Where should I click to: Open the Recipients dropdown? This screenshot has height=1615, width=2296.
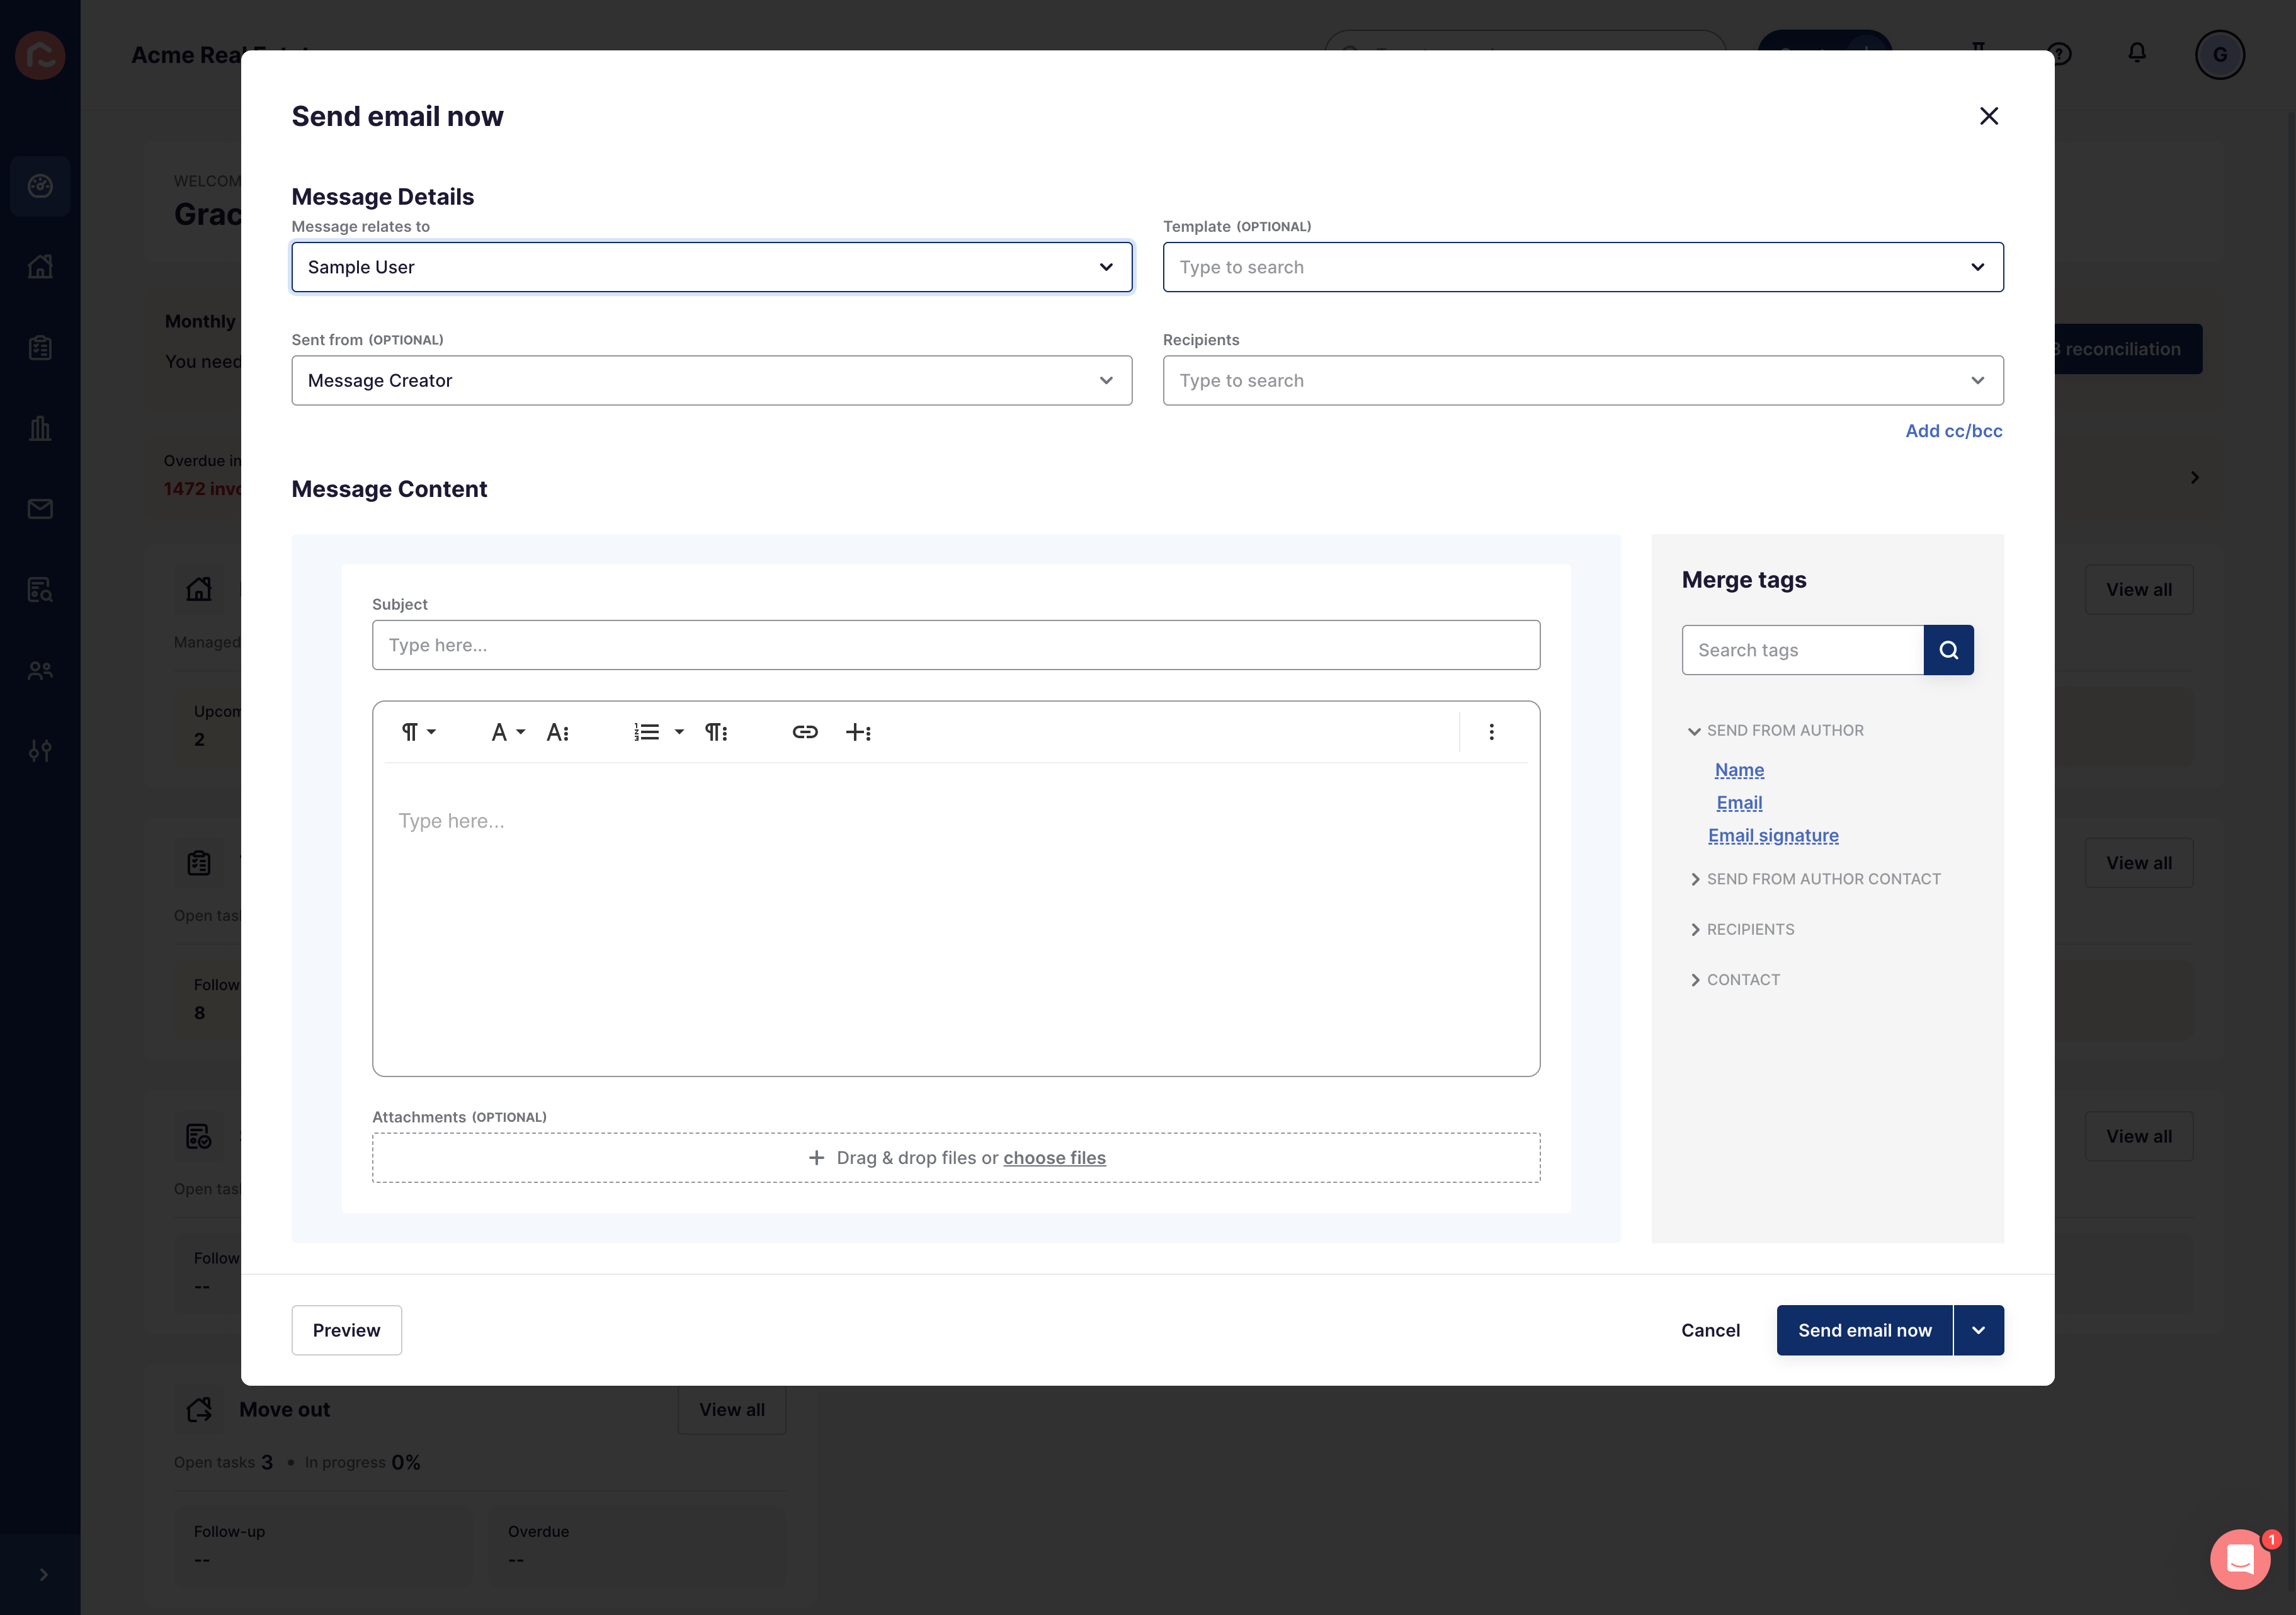pyautogui.click(x=1582, y=381)
